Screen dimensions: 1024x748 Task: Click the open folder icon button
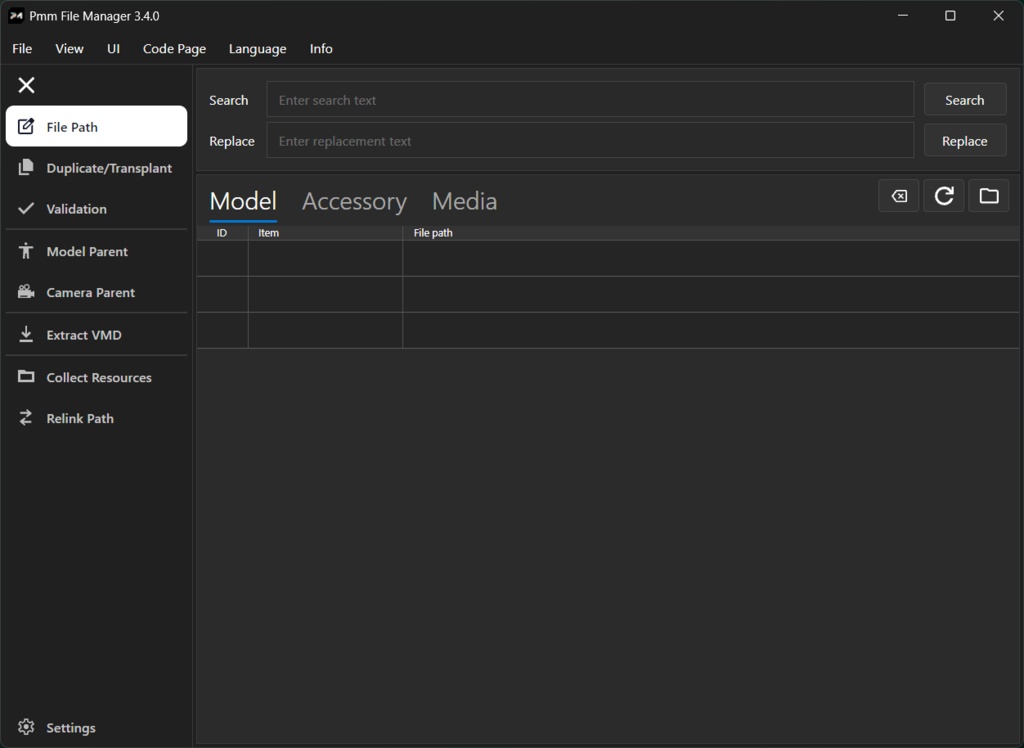tap(989, 196)
